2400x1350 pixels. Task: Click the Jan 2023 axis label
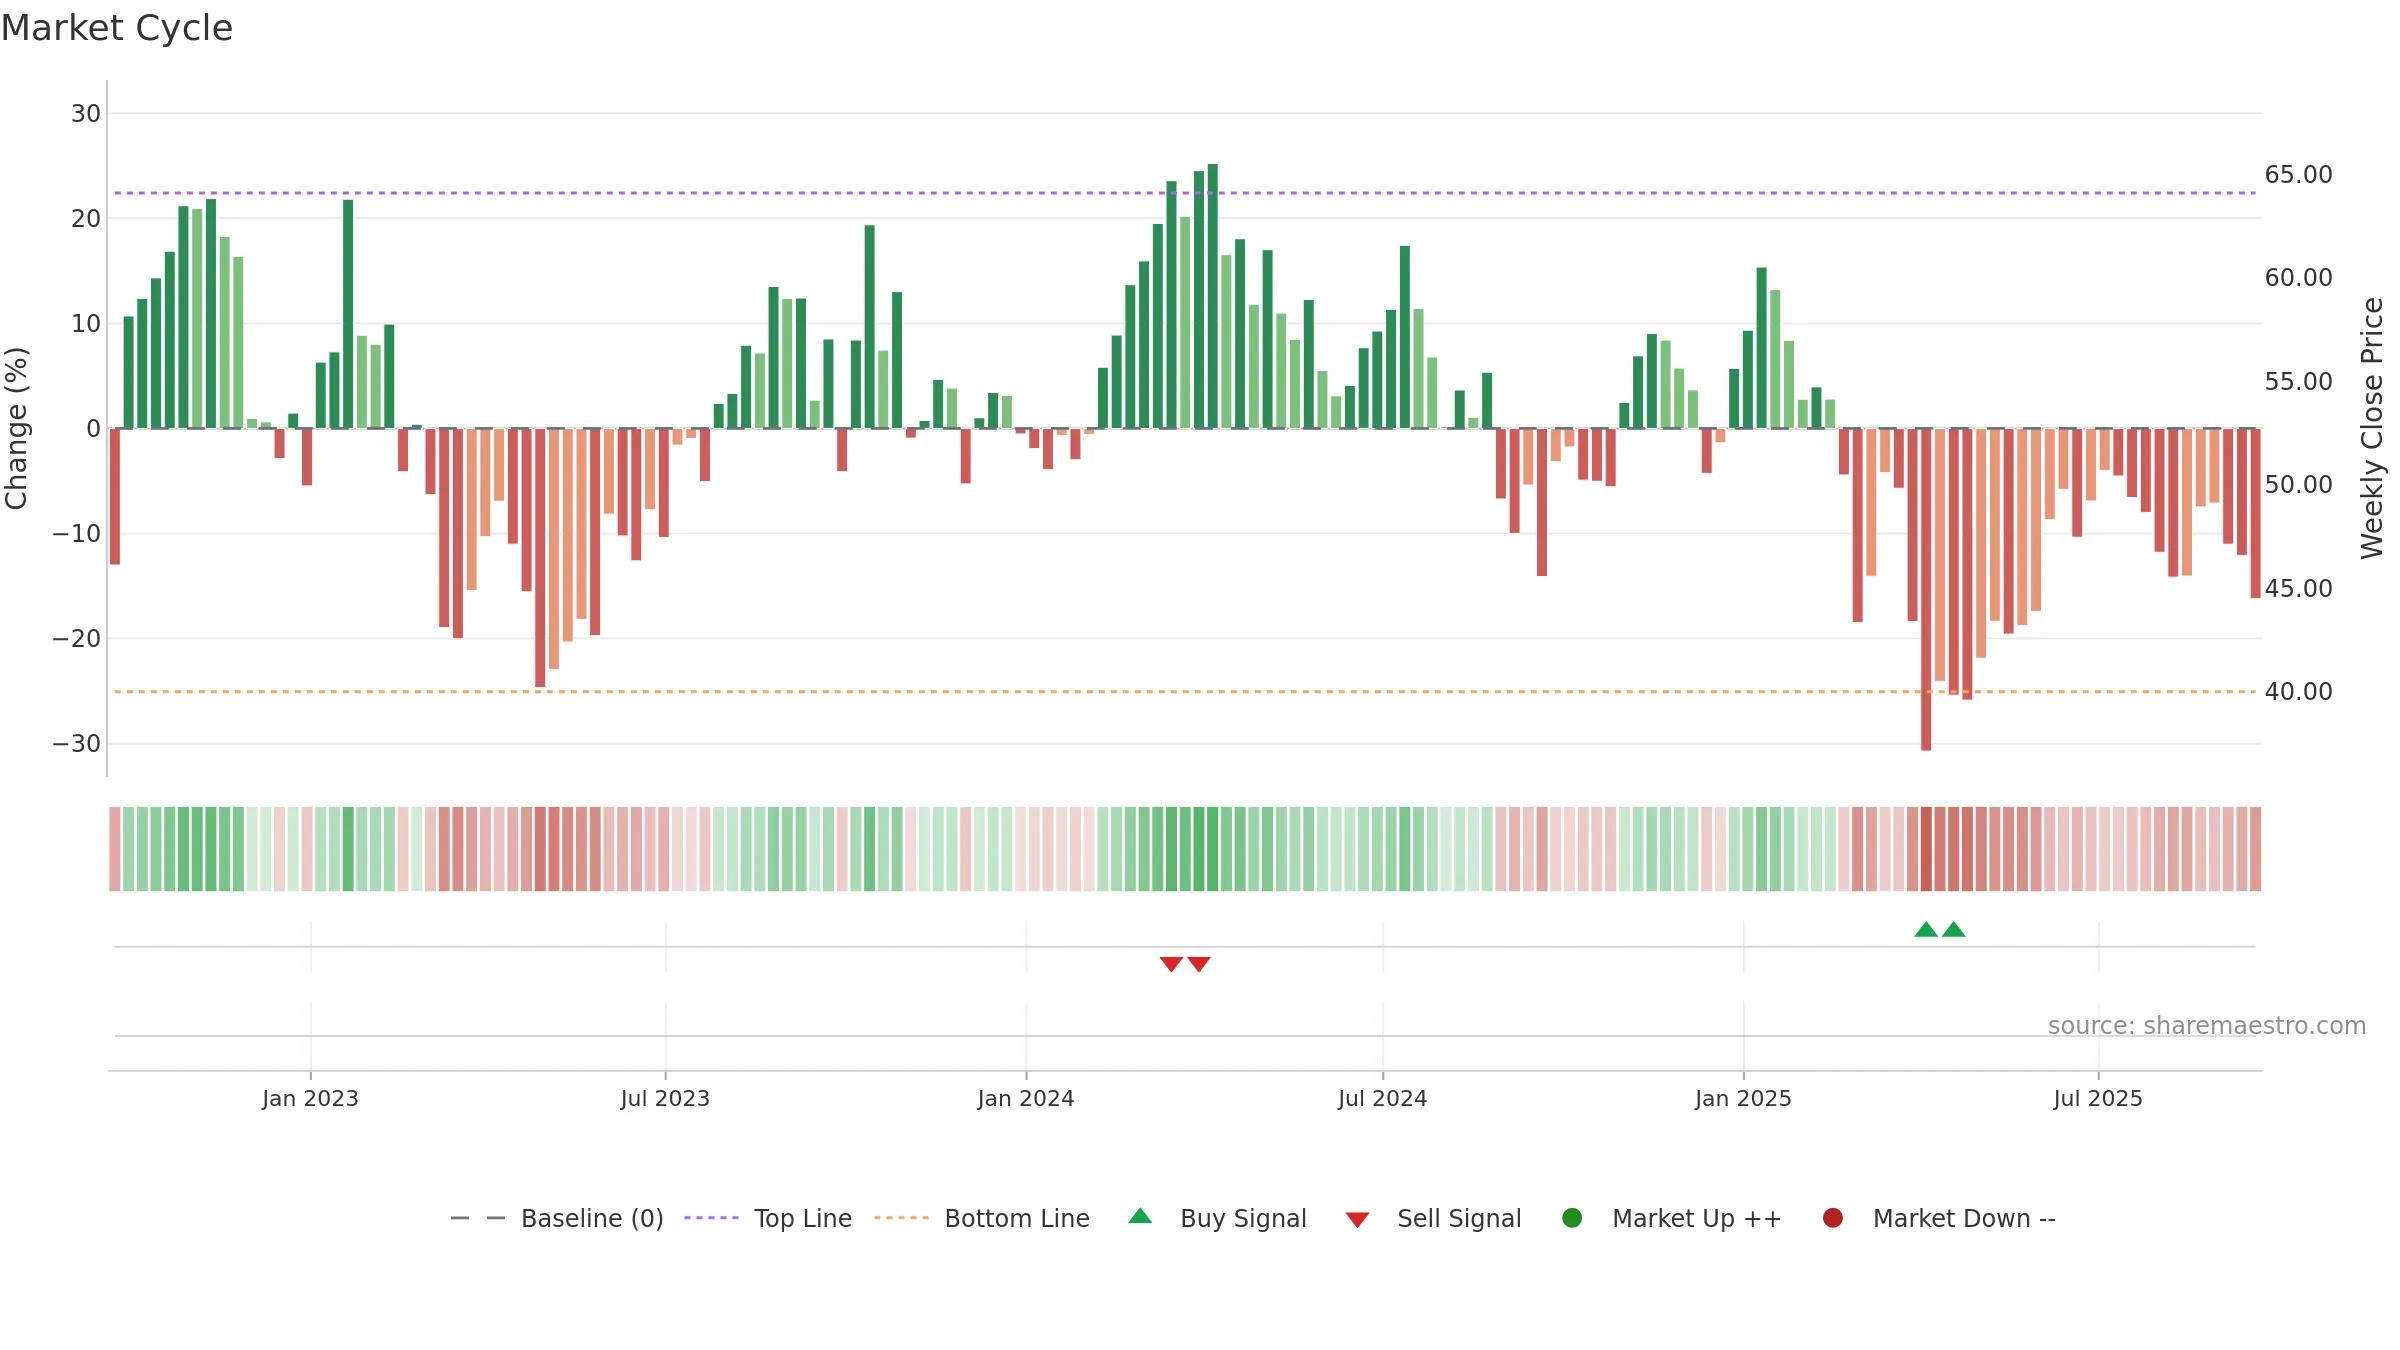pyautogui.click(x=310, y=1099)
